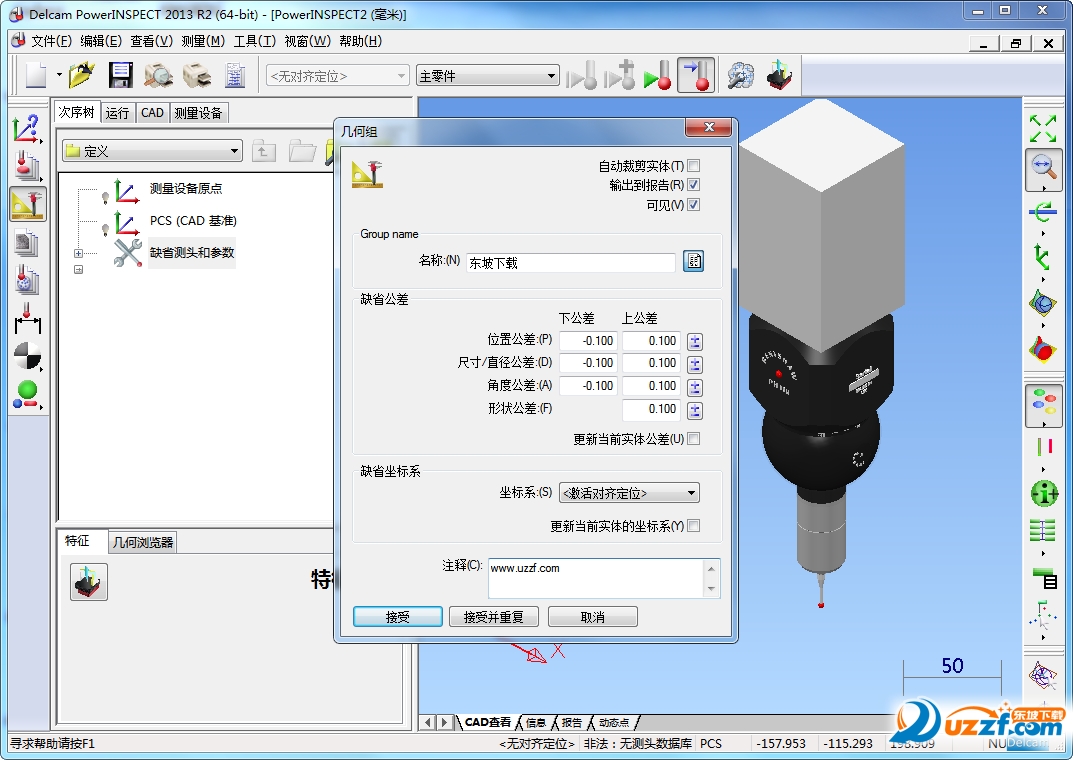
Task: Select the 测量设备原点 tree item
Action: 186,189
